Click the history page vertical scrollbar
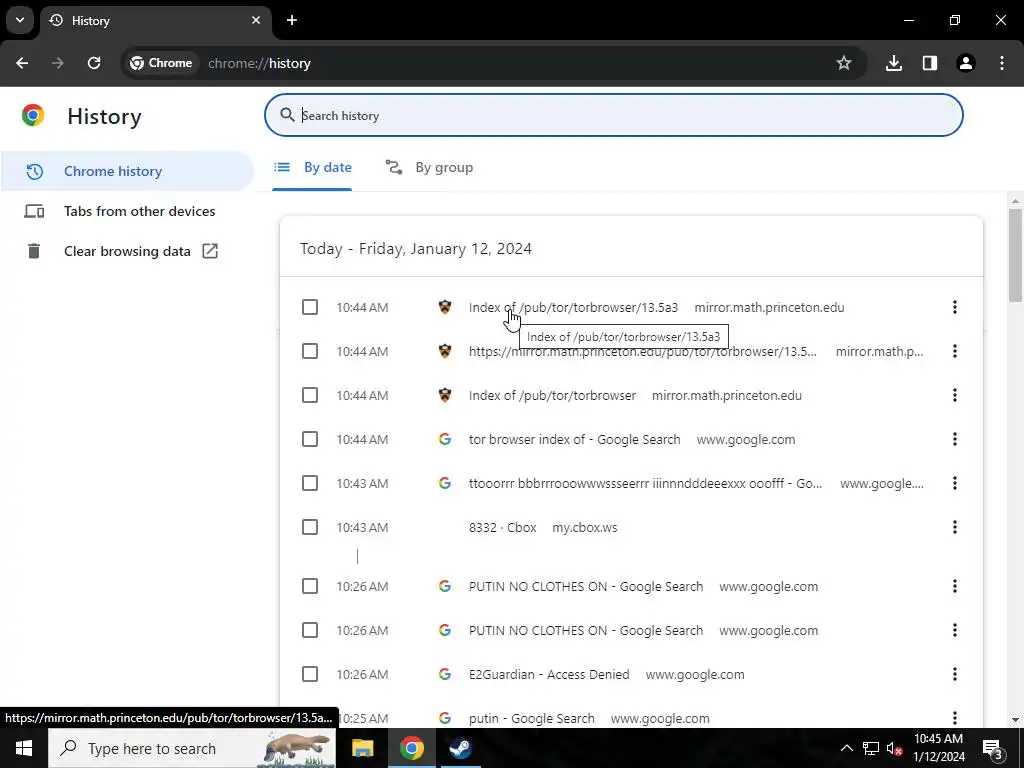Viewport: 1024px width, 768px height. 1015,255
